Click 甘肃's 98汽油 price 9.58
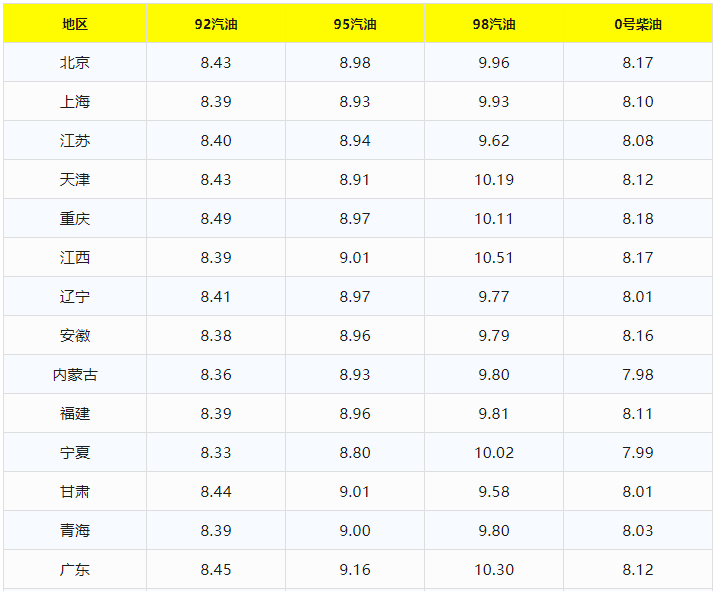 pos(494,492)
